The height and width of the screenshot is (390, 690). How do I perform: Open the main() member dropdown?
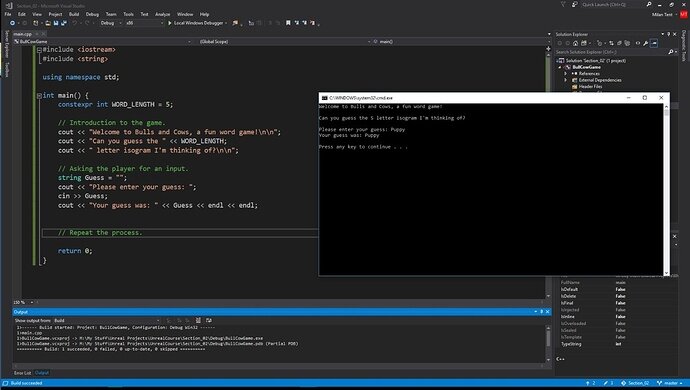coord(460,41)
